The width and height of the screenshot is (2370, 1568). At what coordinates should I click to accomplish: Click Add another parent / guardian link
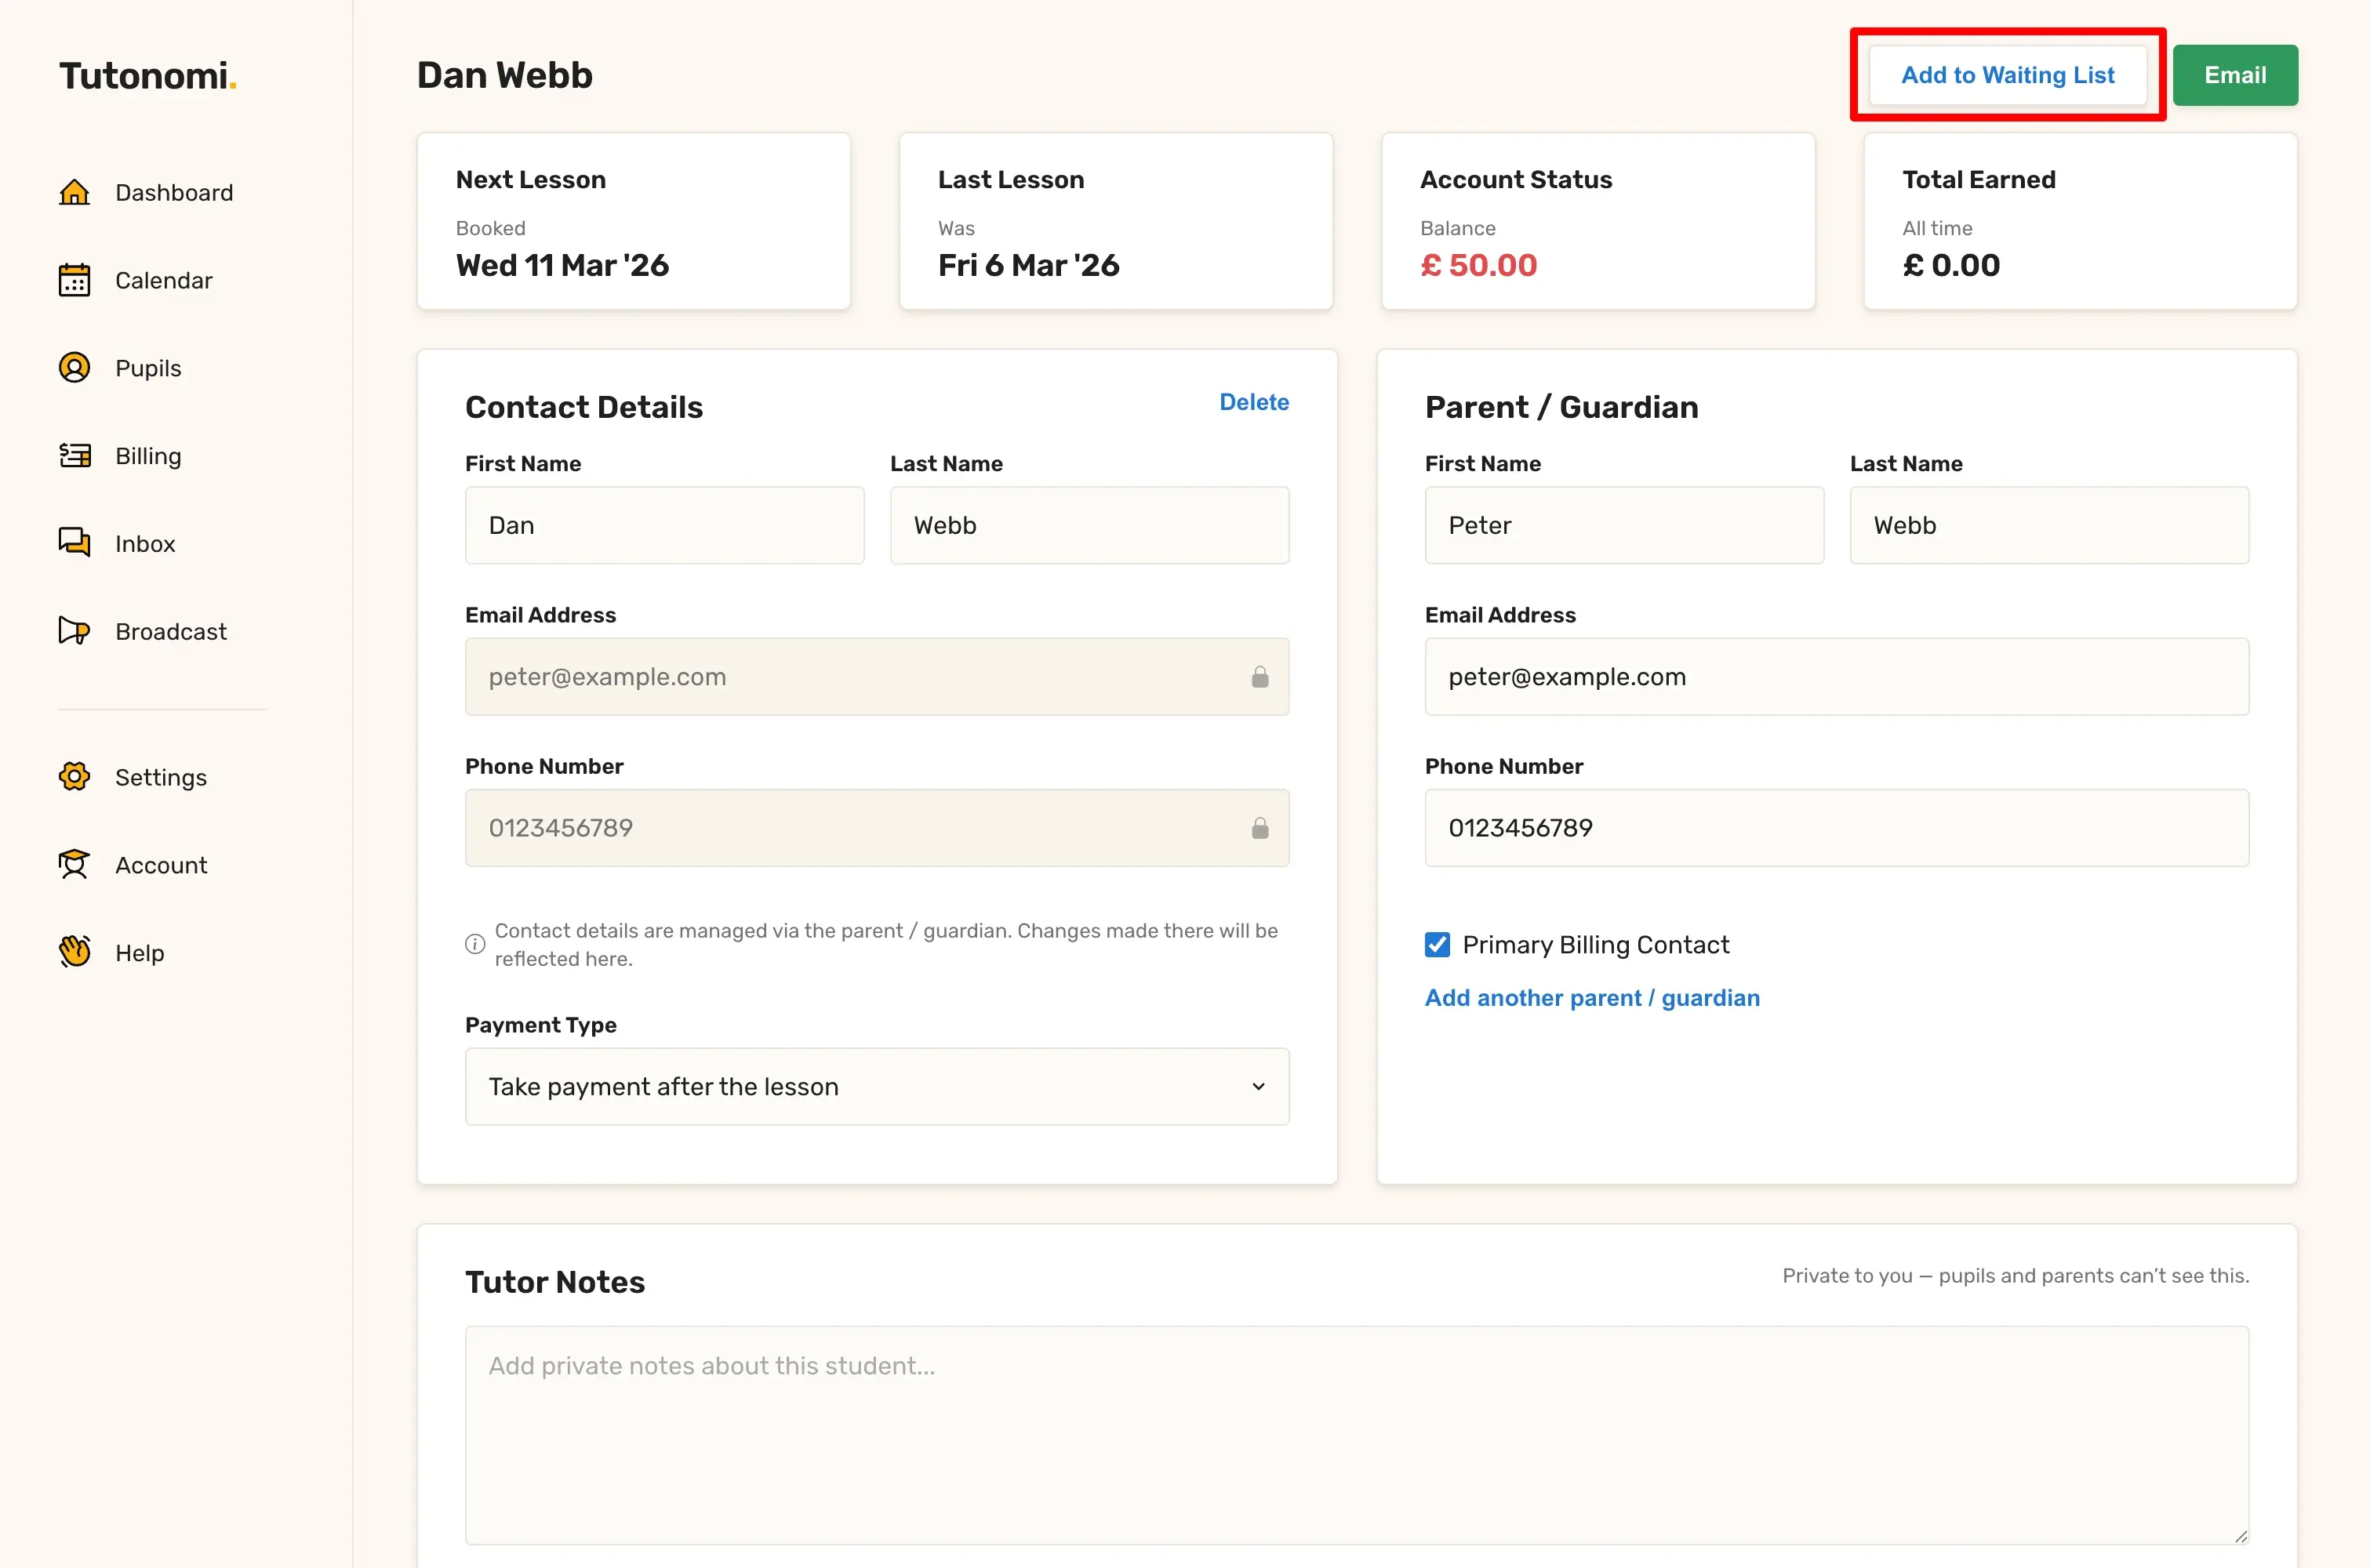pyautogui.click(x=1592, y=998)
